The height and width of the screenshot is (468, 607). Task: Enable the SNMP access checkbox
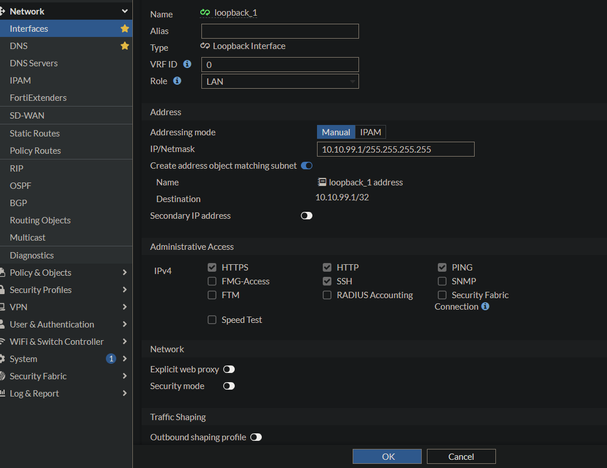(442, 282)
